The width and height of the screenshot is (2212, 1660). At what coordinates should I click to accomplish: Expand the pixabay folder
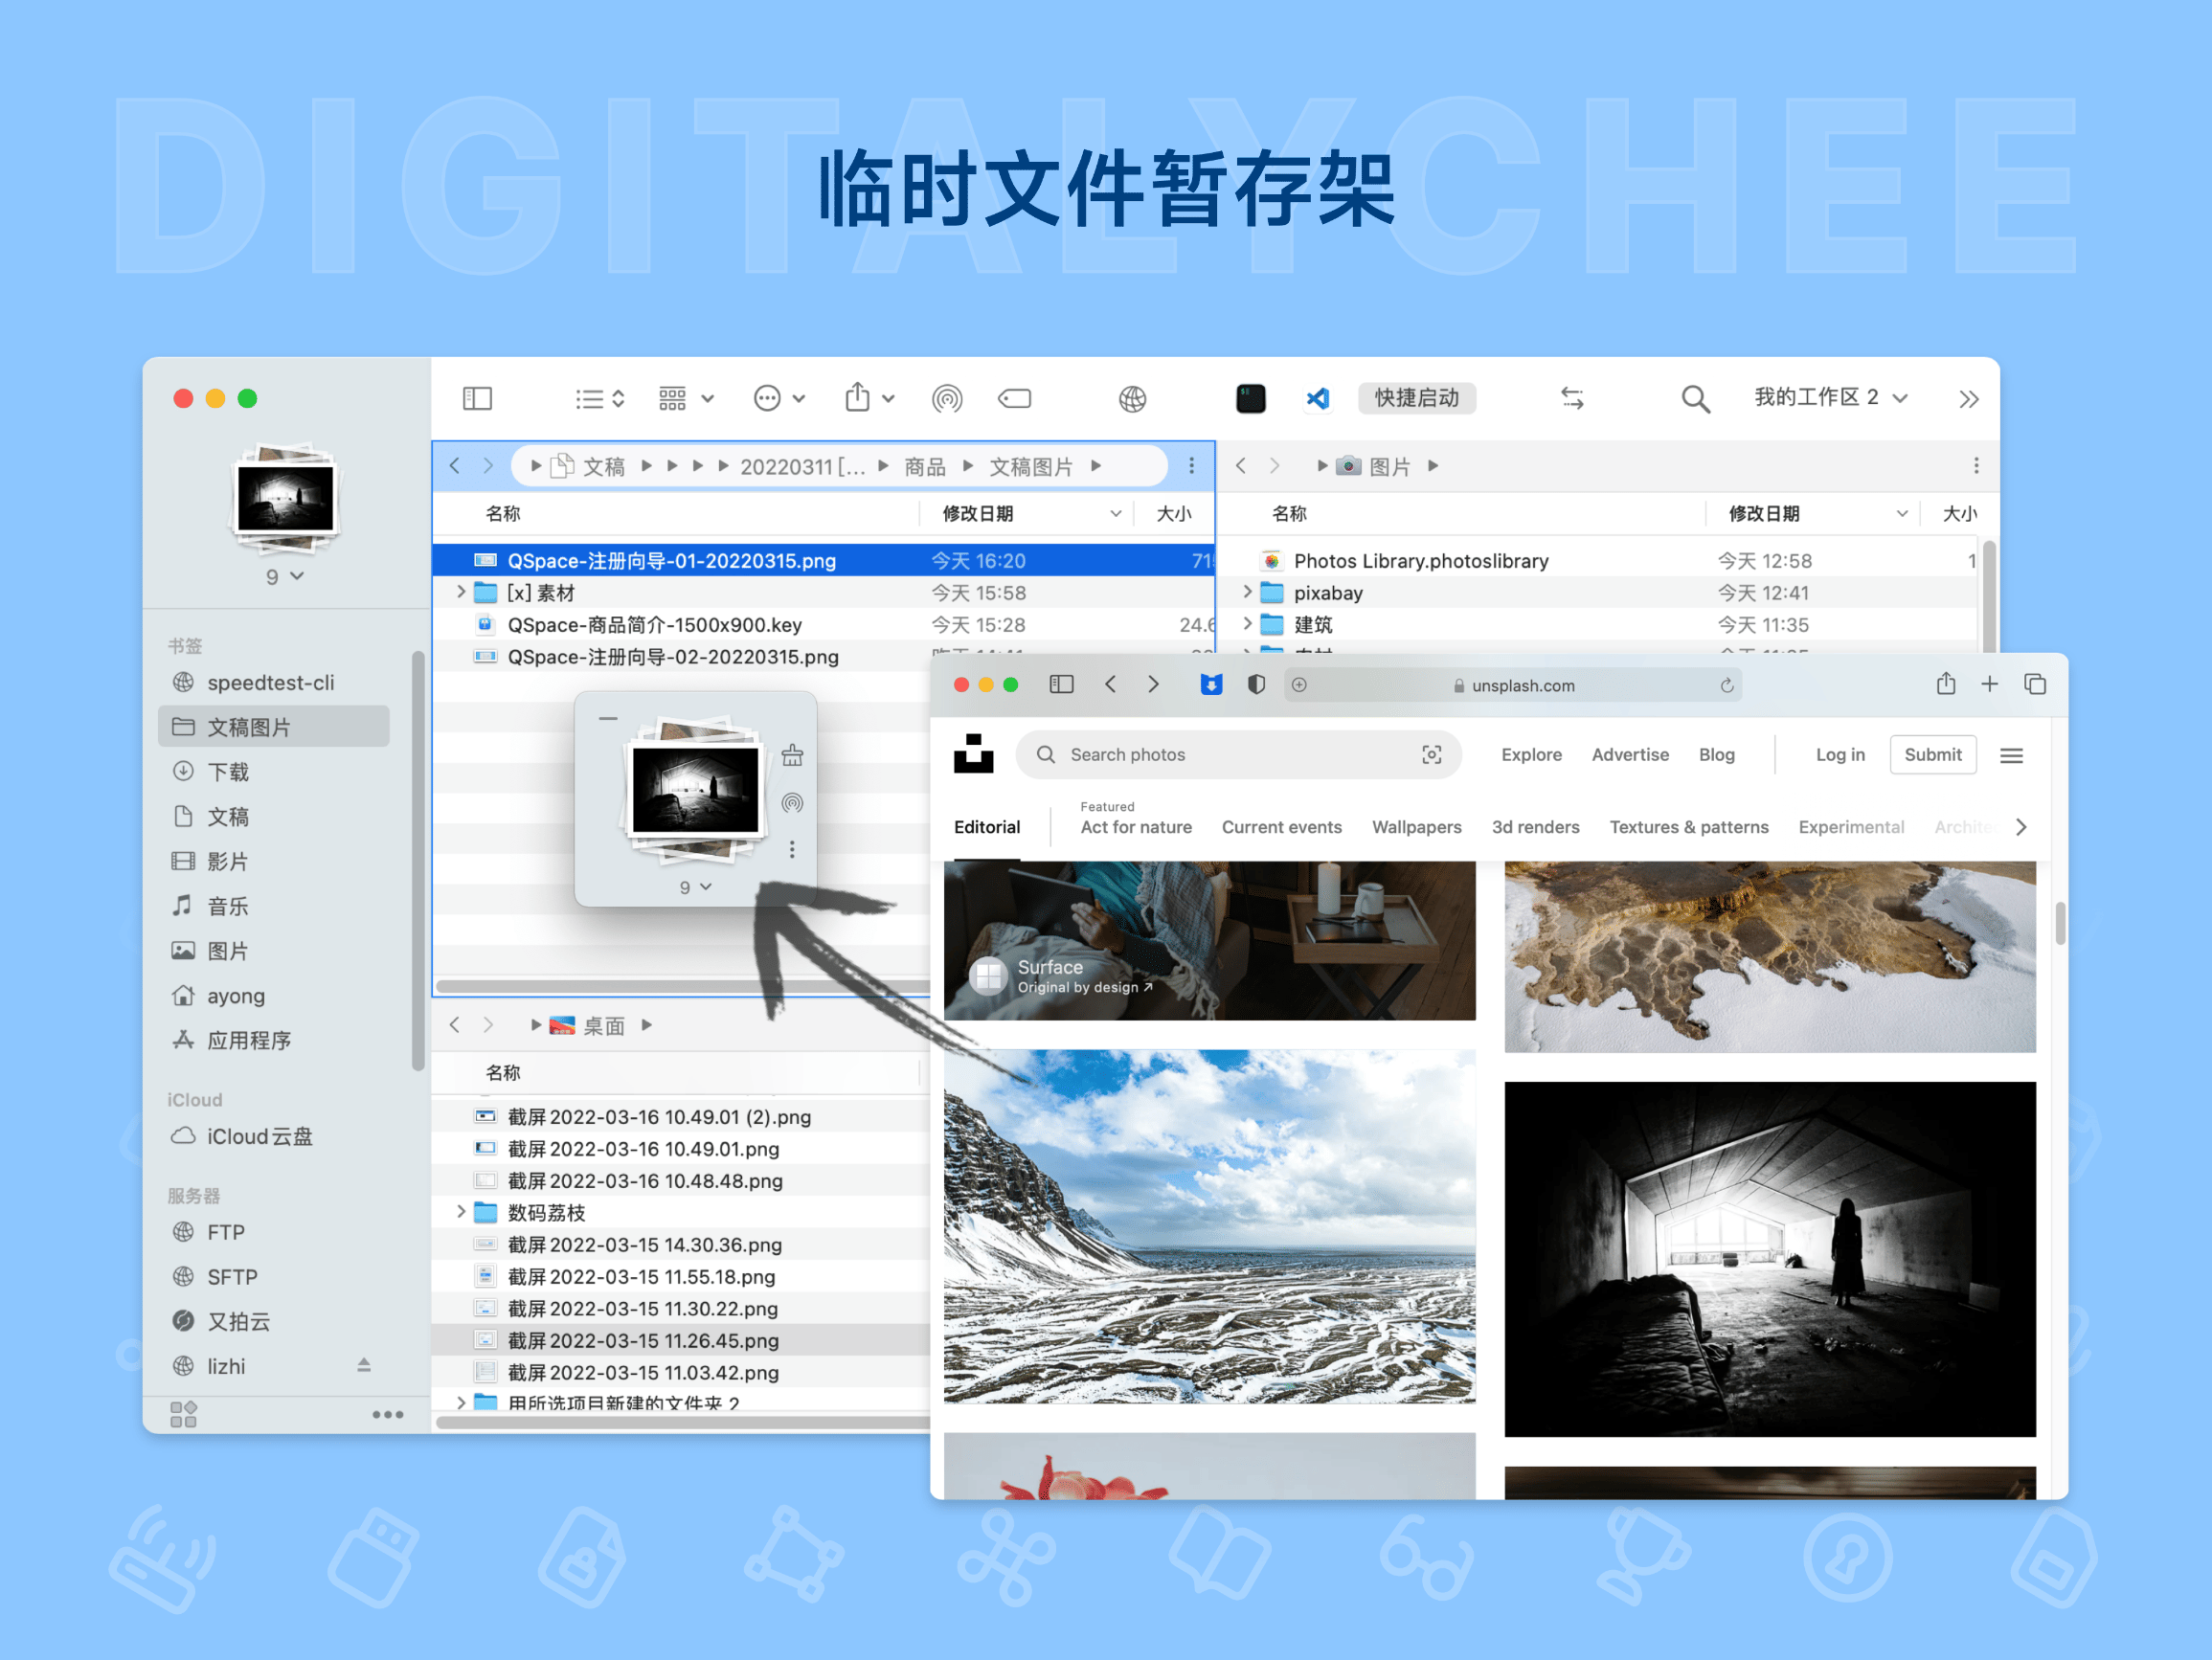tap(1247, 592)
